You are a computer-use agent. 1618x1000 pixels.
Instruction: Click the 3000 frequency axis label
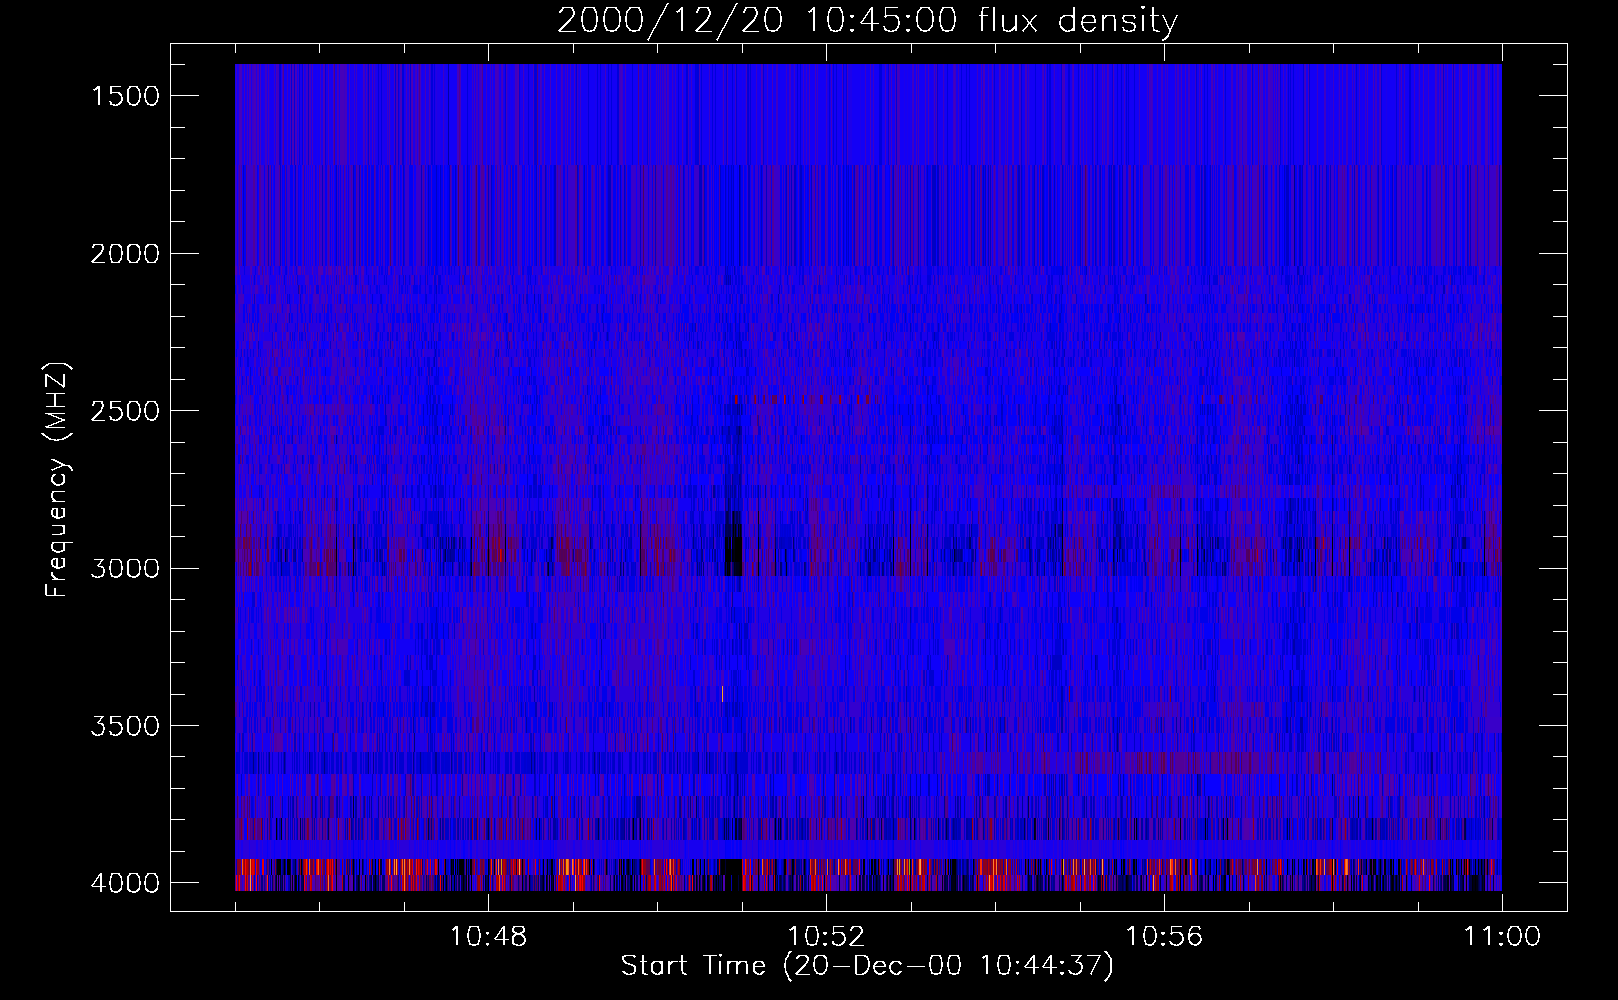pos(125,569)
